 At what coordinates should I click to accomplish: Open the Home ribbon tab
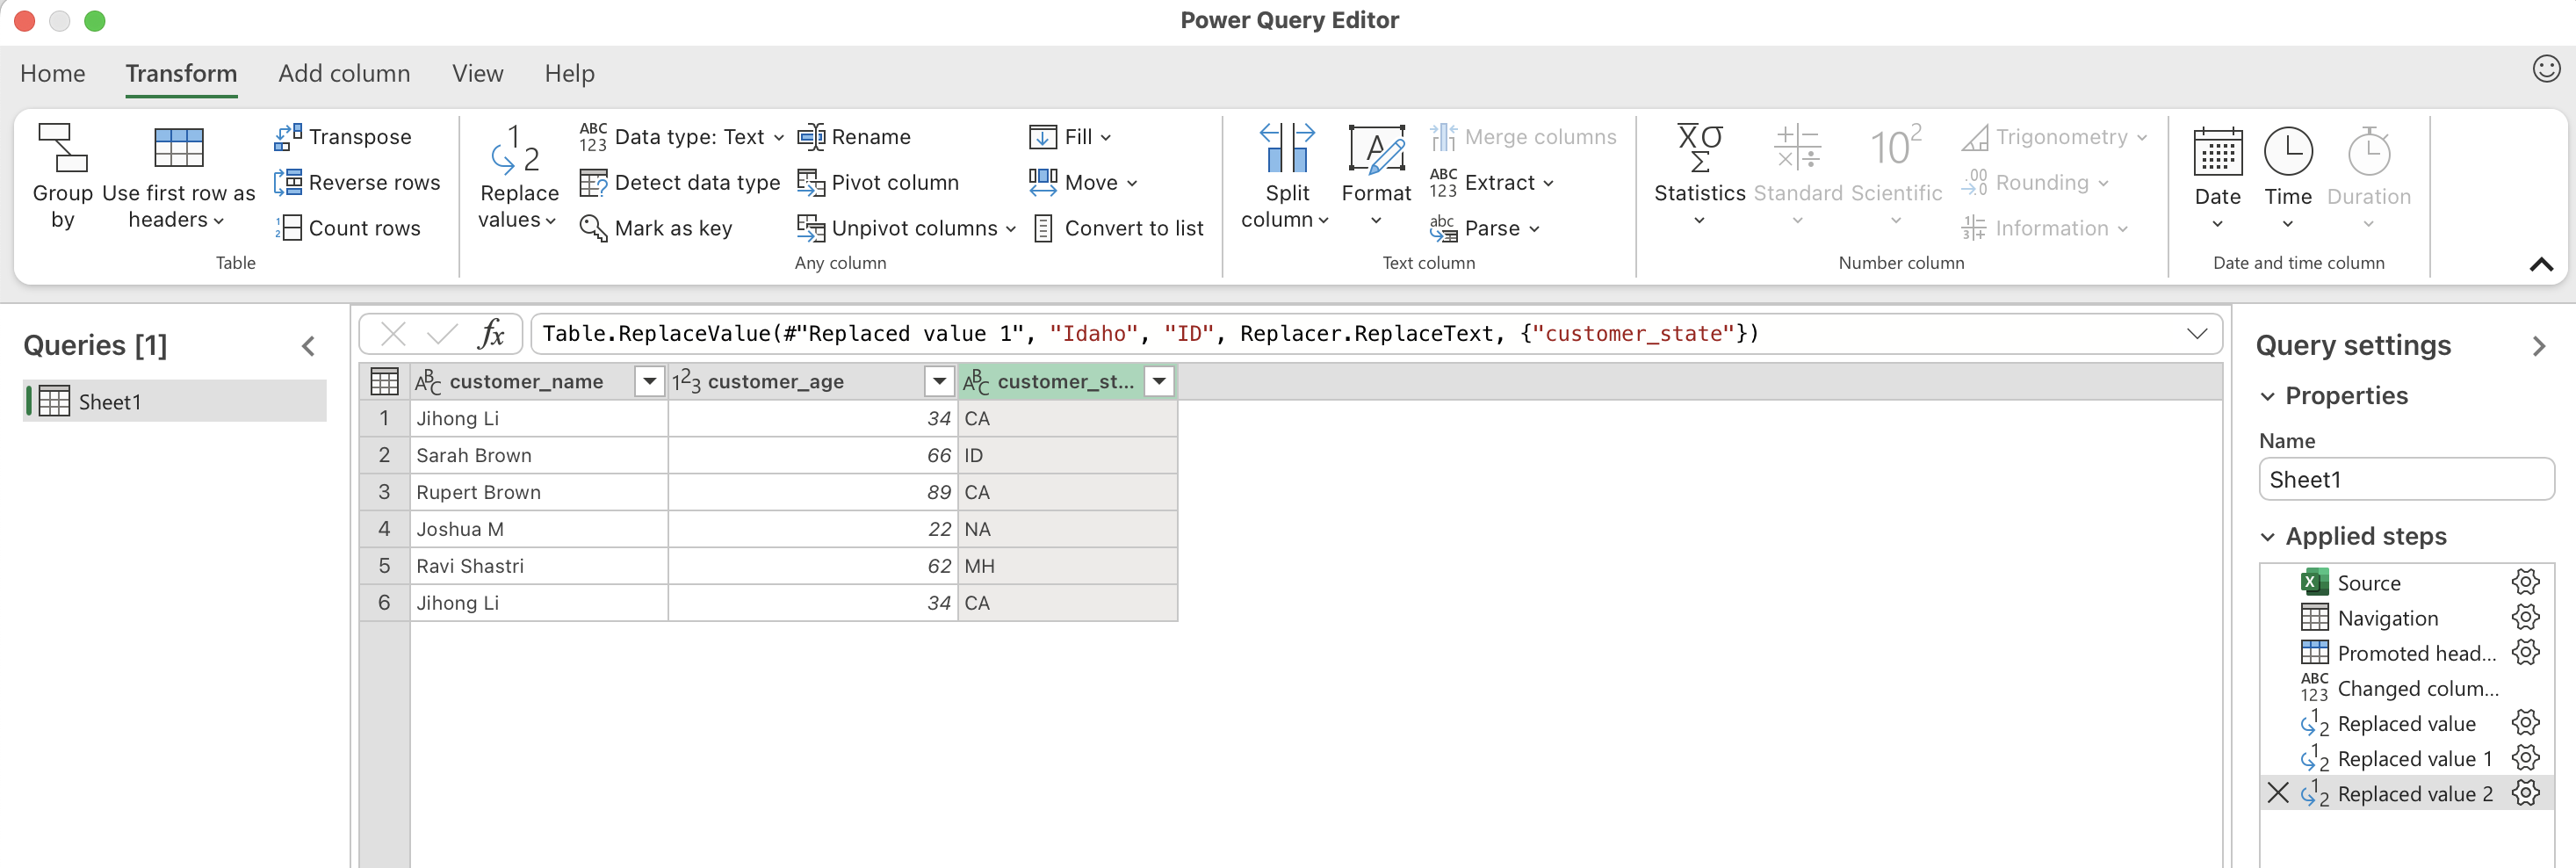tap(52, 74)
